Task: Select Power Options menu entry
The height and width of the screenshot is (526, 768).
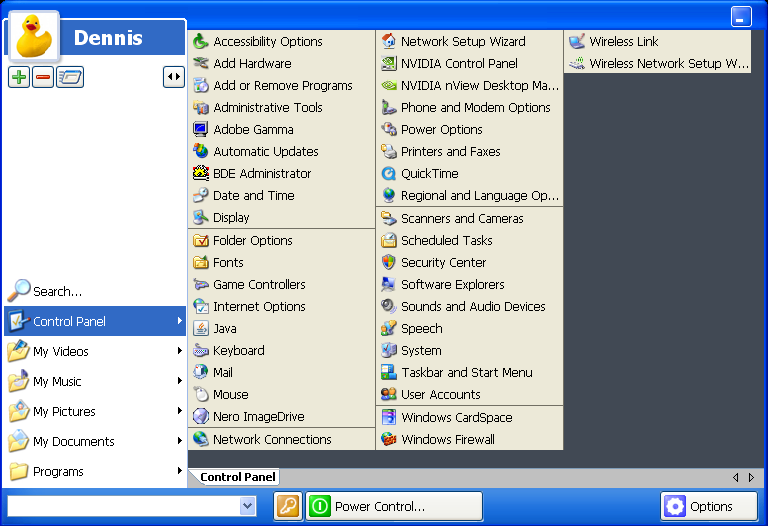Action: point(470,129)
